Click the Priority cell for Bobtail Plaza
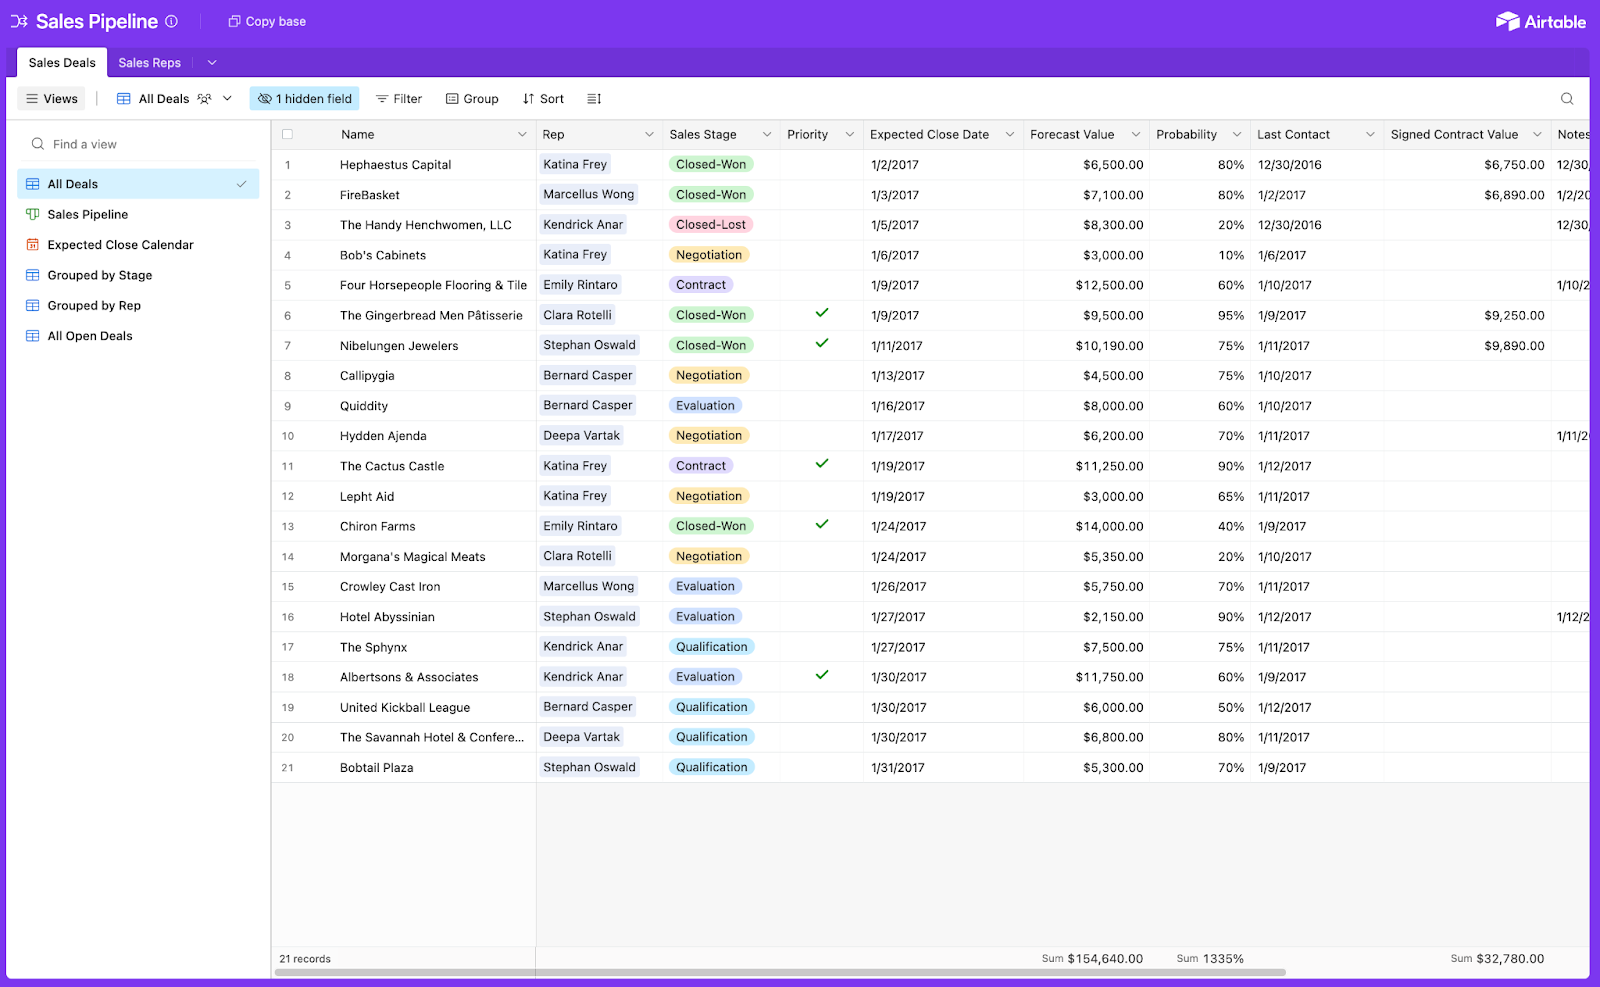This screenshot has height=987, width=1600. tap(821, 768)
